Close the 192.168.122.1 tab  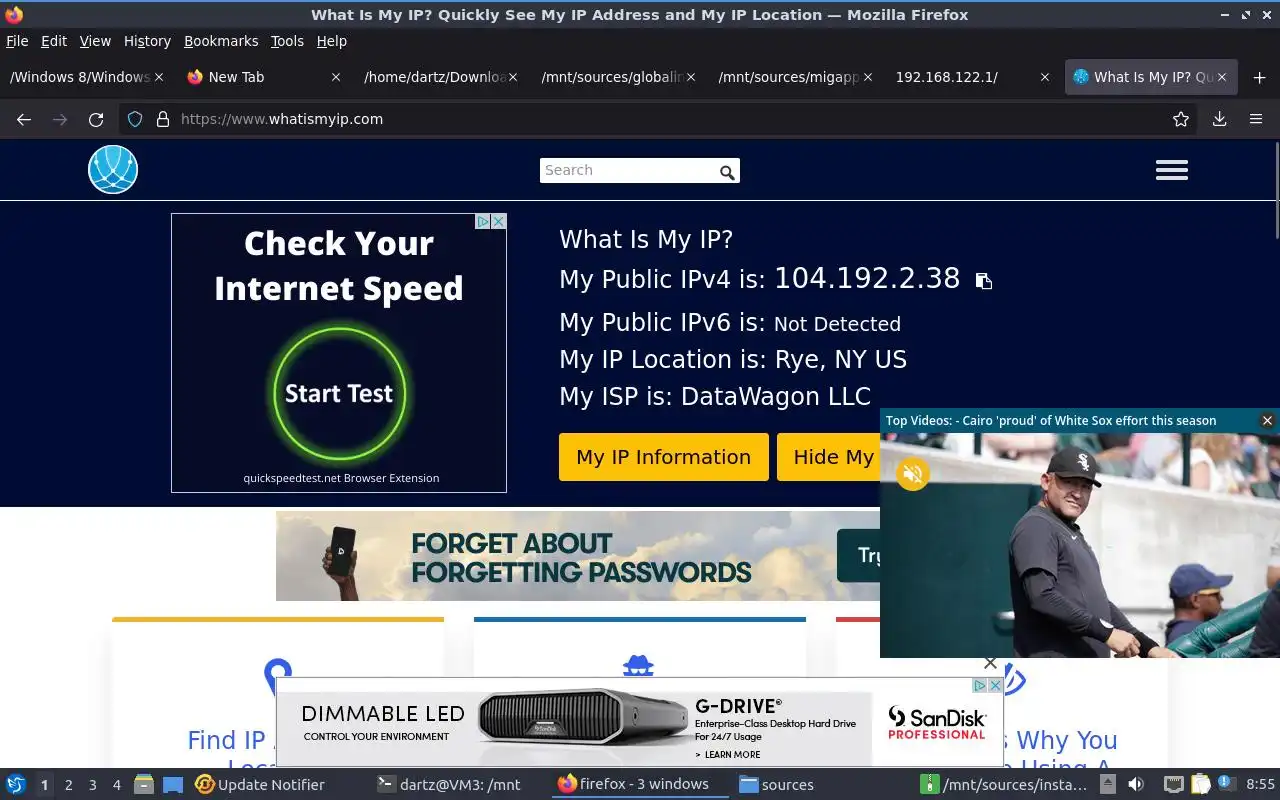(1045, 77)
